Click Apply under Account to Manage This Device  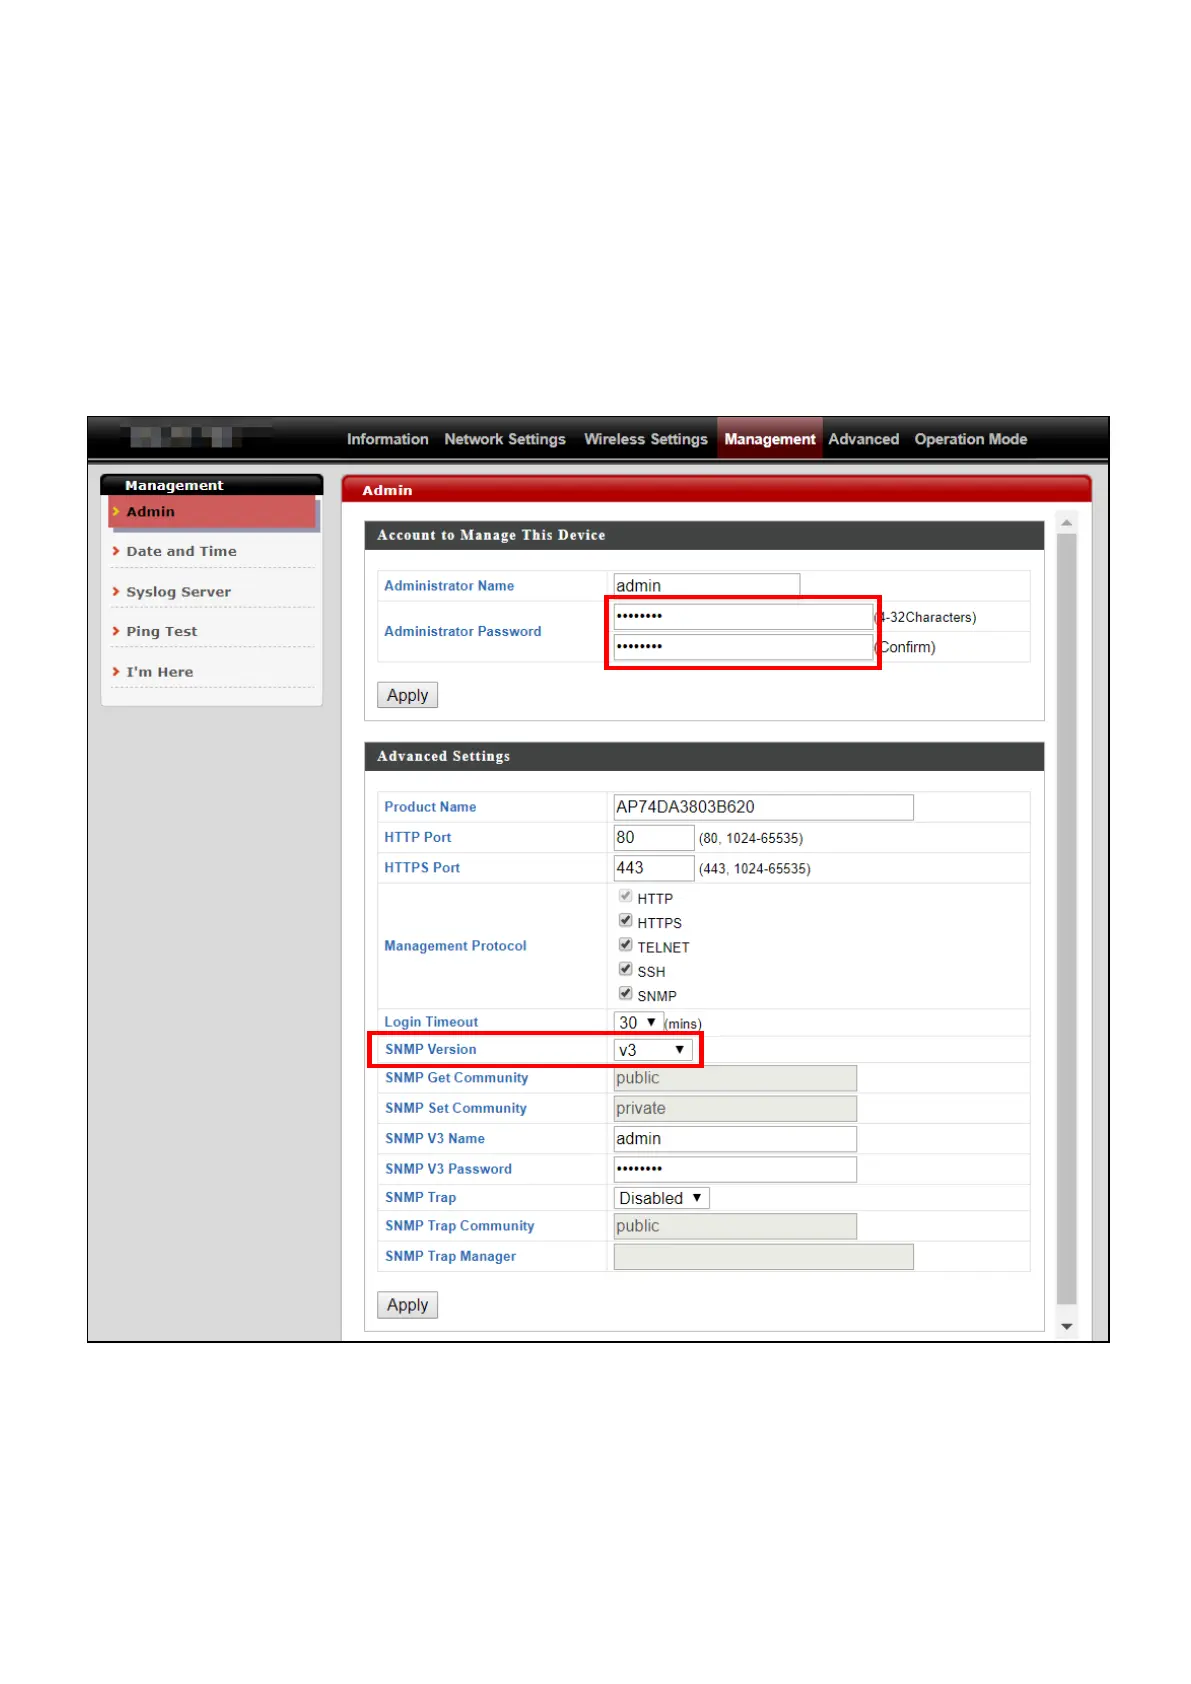tap(407, 695)
